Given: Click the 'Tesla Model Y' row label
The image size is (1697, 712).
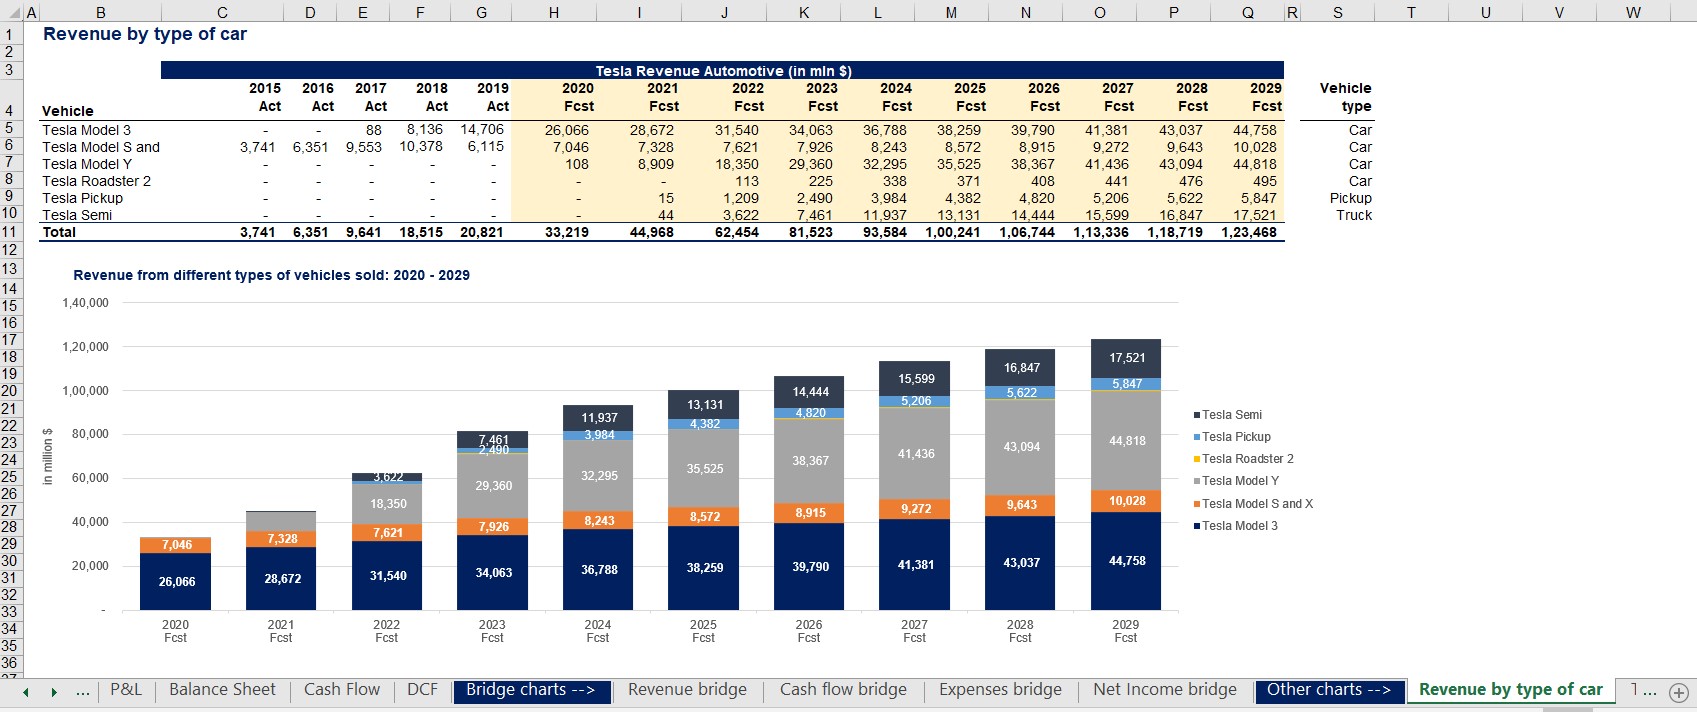Looking at the screenshot, I should click(x=87, y=164).
